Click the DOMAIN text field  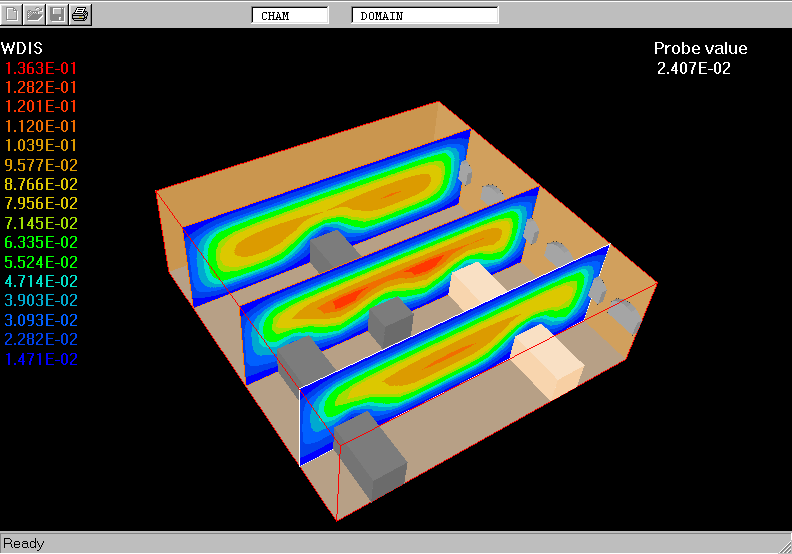[424, 16]
